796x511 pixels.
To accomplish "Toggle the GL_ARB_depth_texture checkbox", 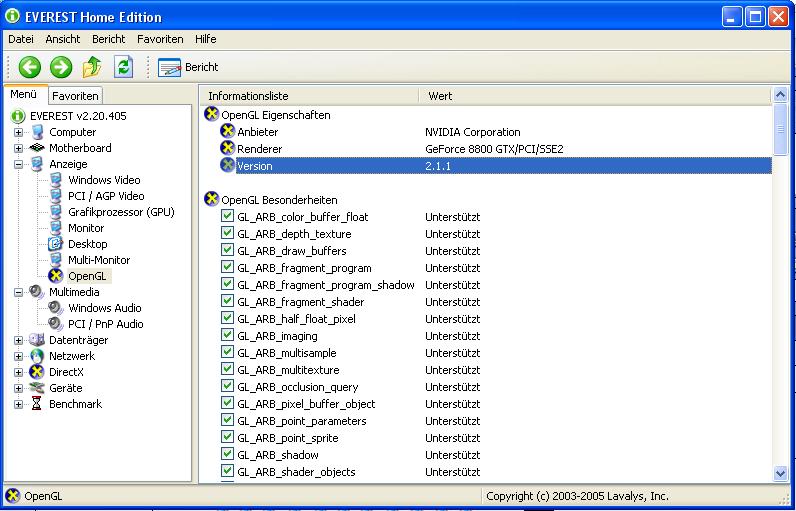I will point(227,233).
